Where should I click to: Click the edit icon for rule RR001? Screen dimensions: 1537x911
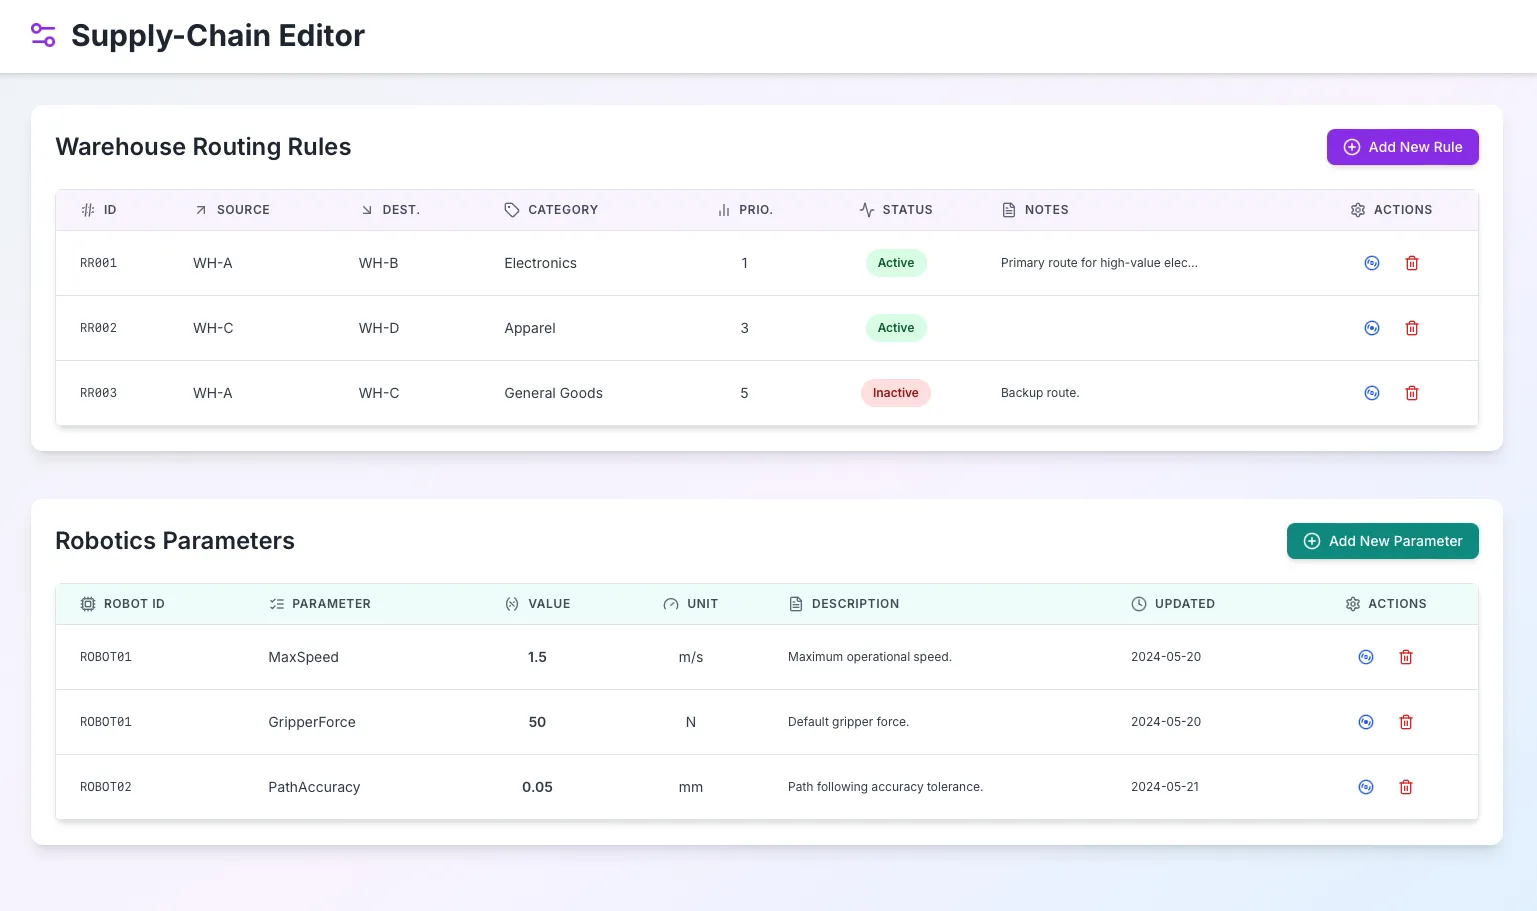tap(1371, 262)
